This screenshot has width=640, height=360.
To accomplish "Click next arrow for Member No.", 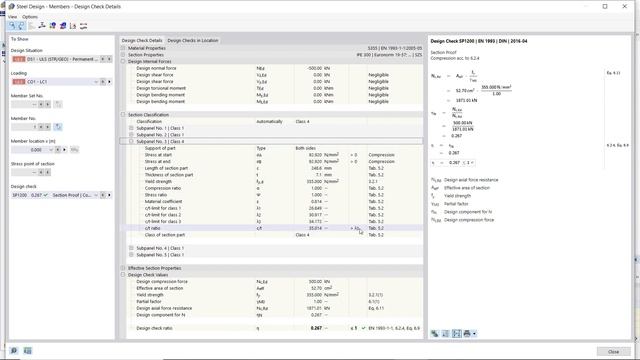I will coord(48,127).
